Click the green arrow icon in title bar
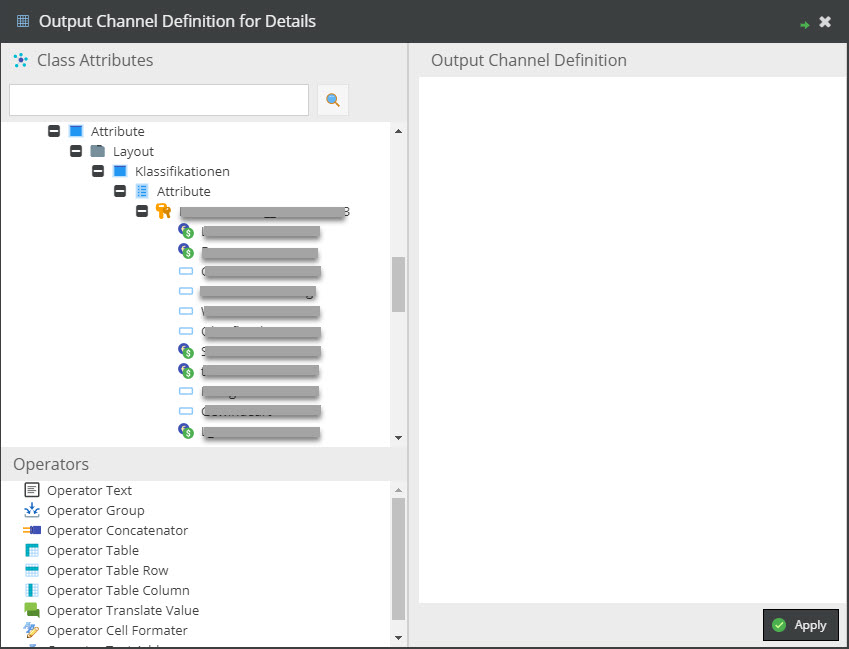This screenshot has height=649, width=849. 804,23
